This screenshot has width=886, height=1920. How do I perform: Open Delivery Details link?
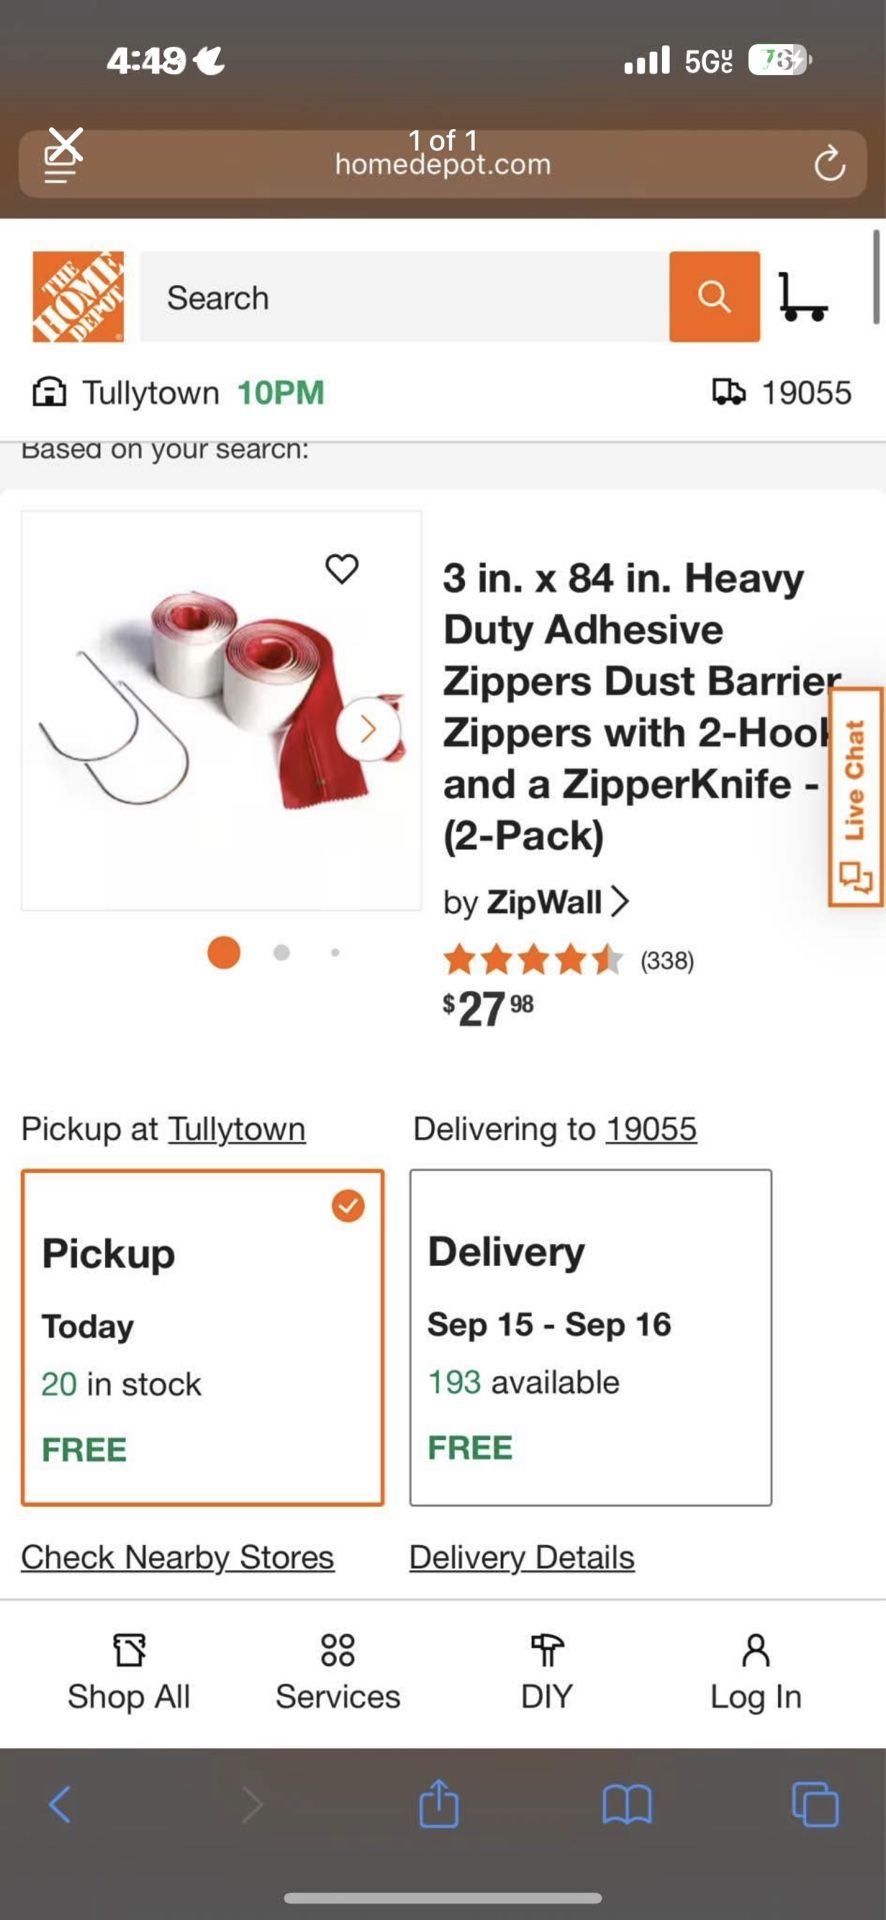pos(521,1557)
